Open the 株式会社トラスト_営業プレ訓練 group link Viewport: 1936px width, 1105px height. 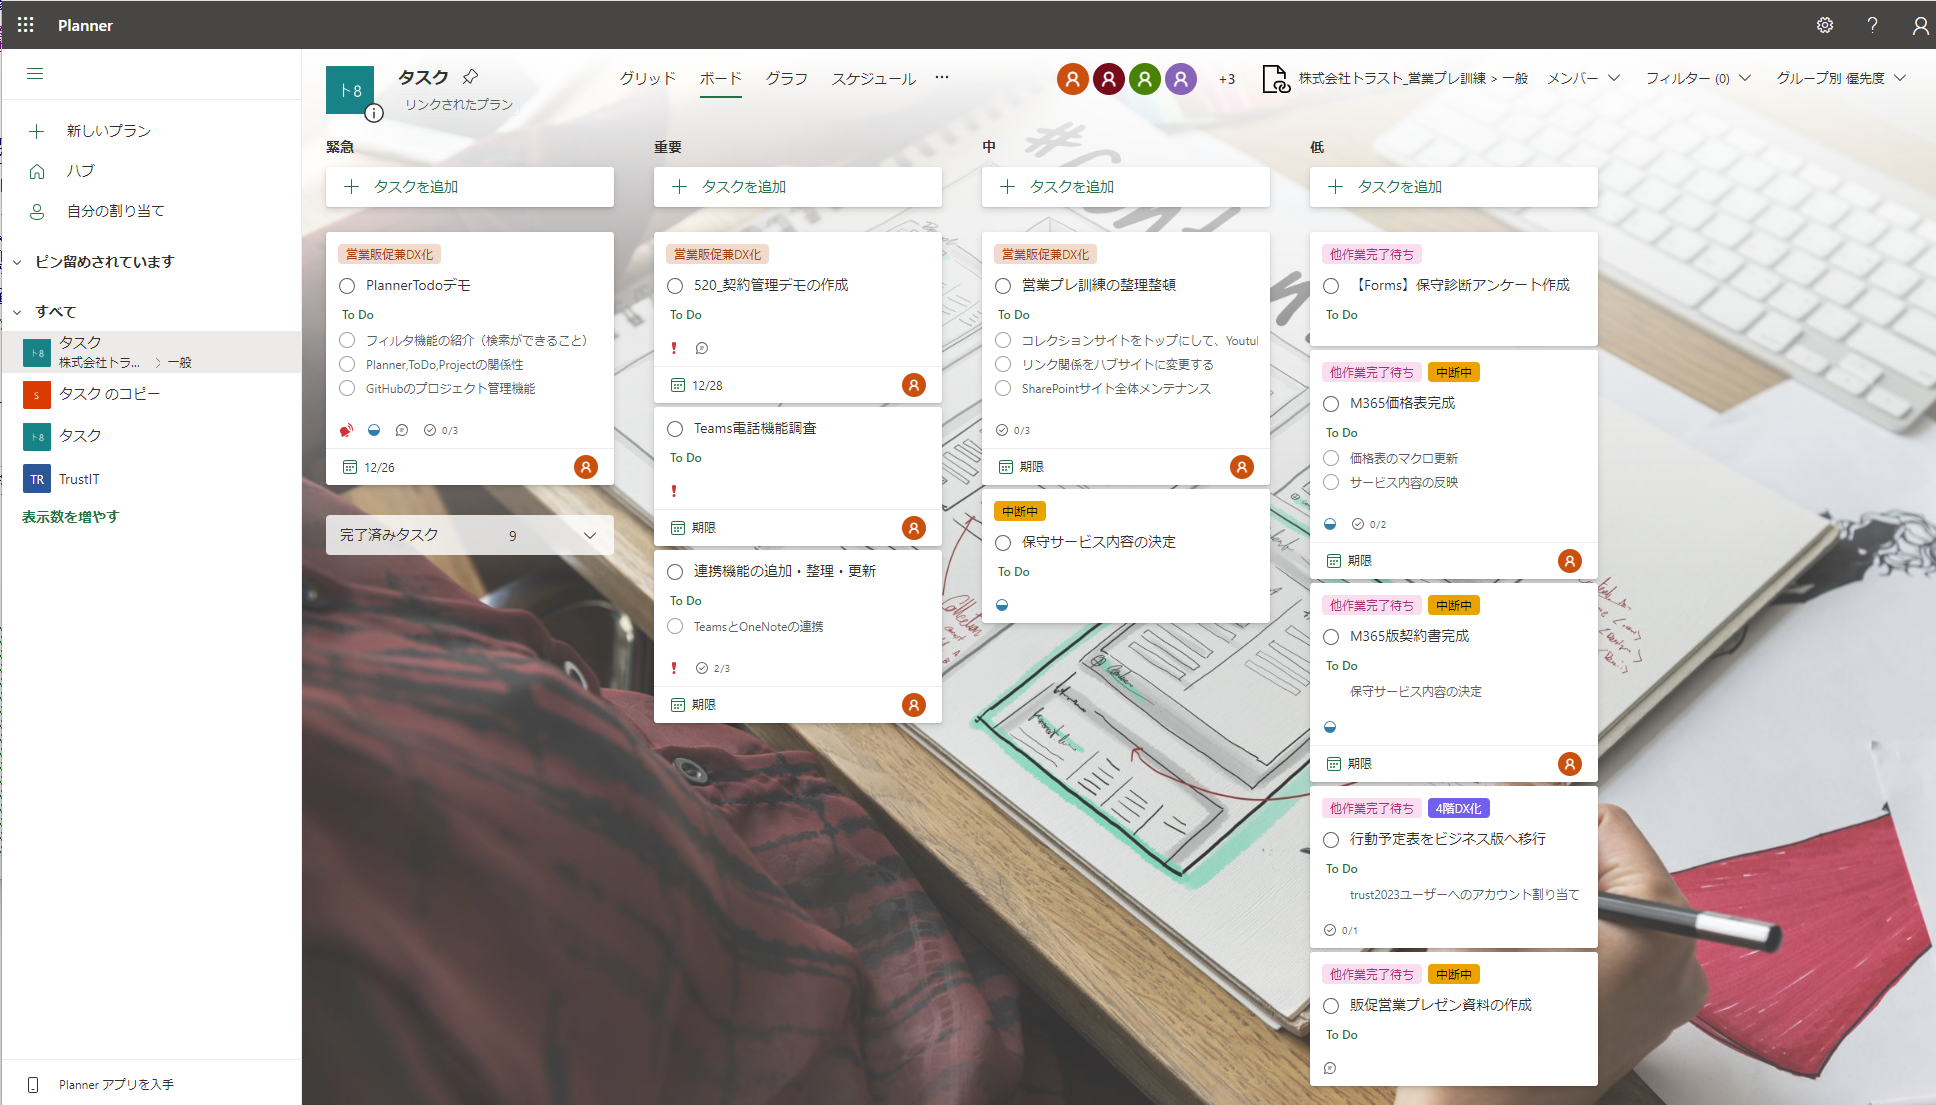click(1413, 78)
